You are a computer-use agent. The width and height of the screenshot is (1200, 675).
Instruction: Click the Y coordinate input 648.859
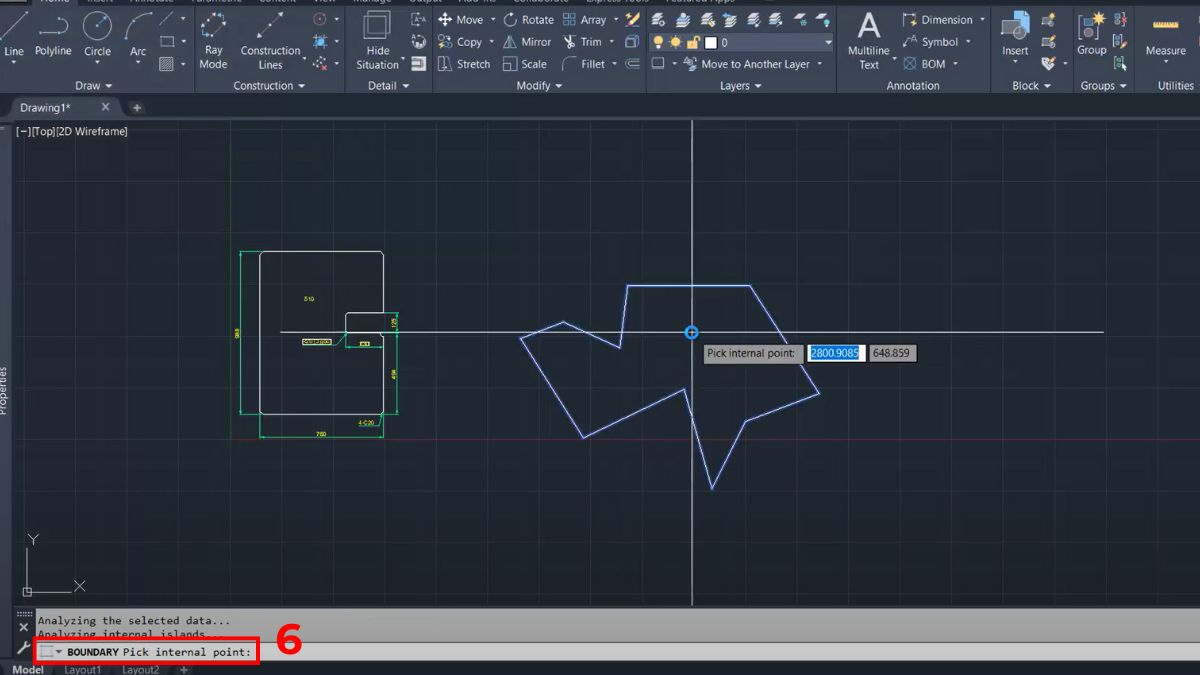coord(892,353)
